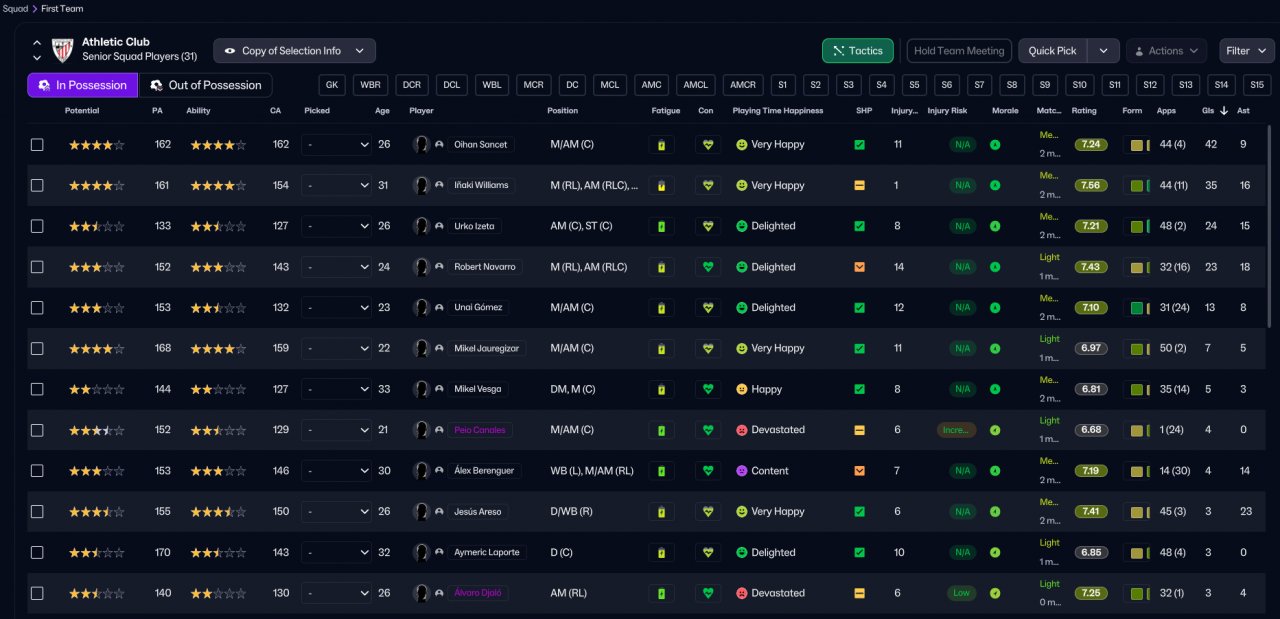1280x619 pixels.
Task: Click Mikel Jauregizar's form color swatch
Action: [x=1136, y=349]
